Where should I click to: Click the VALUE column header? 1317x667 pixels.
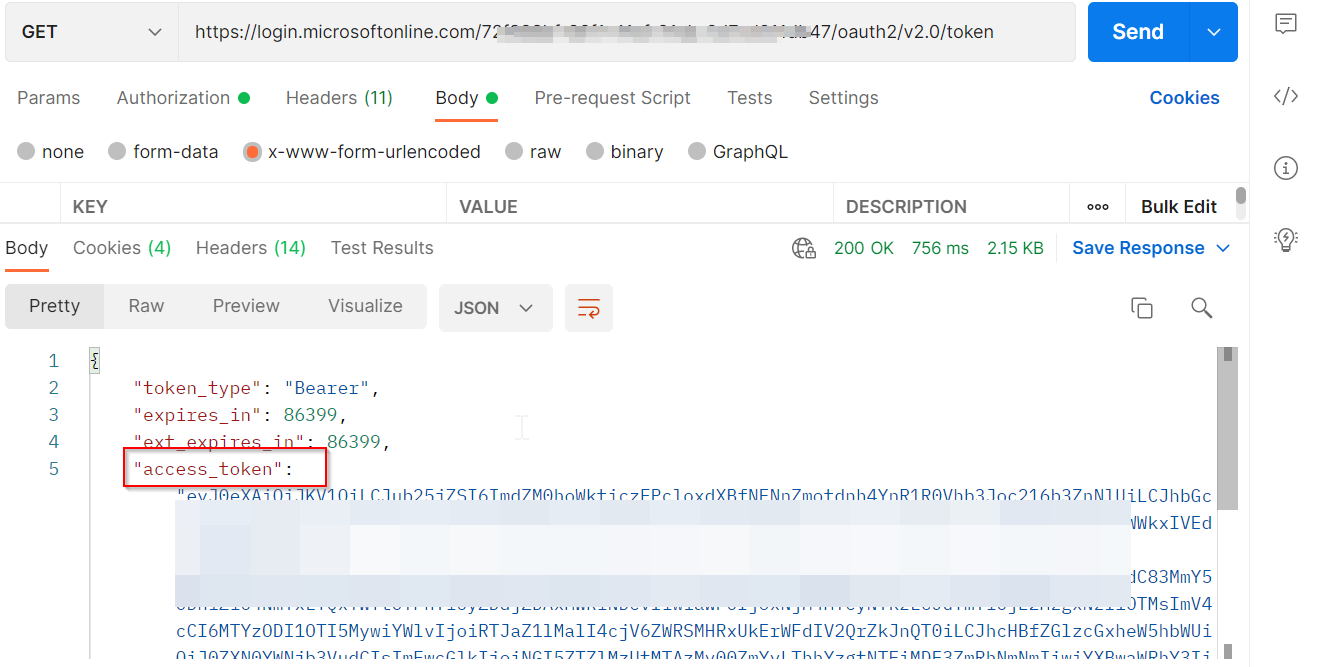pos(488,207)
